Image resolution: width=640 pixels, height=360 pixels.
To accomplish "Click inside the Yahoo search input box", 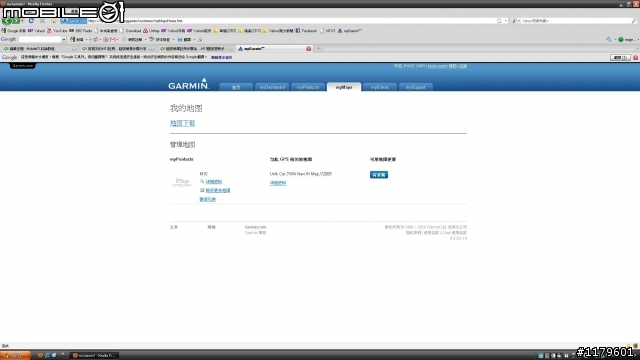I will [x=575, y=20].
